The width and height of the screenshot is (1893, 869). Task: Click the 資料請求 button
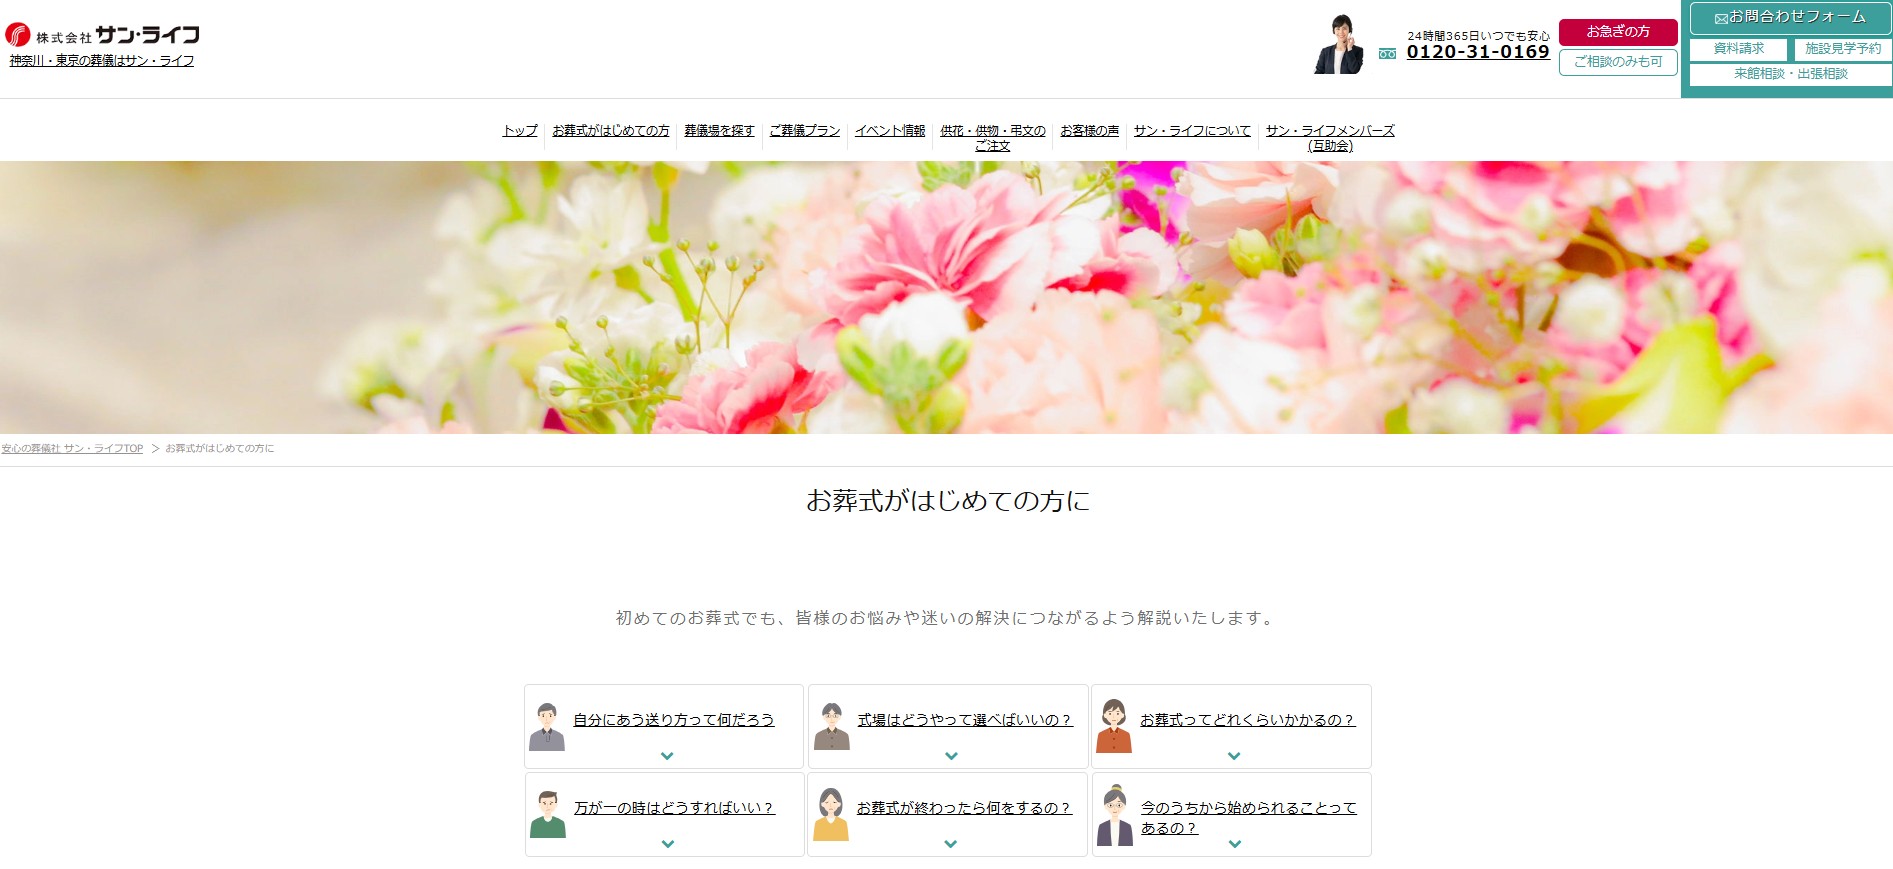(x=1738, y=49)
